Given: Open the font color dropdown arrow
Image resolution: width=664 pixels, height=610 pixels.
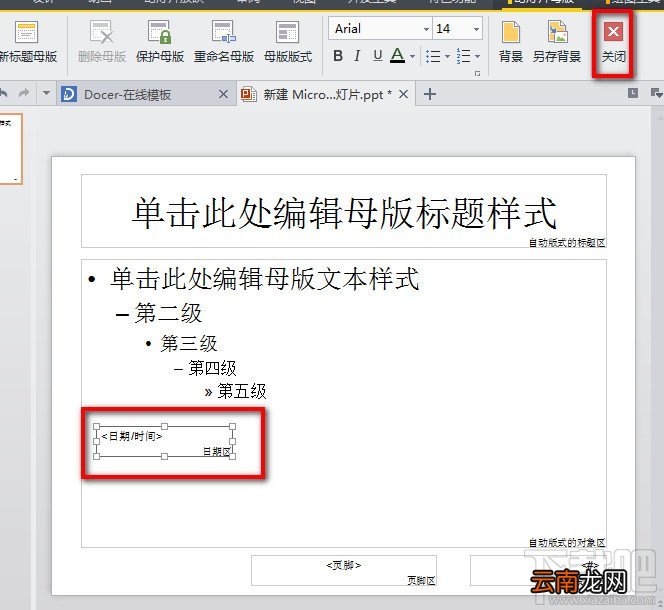Looking at the screenshot, I should (x=412, y=56).
